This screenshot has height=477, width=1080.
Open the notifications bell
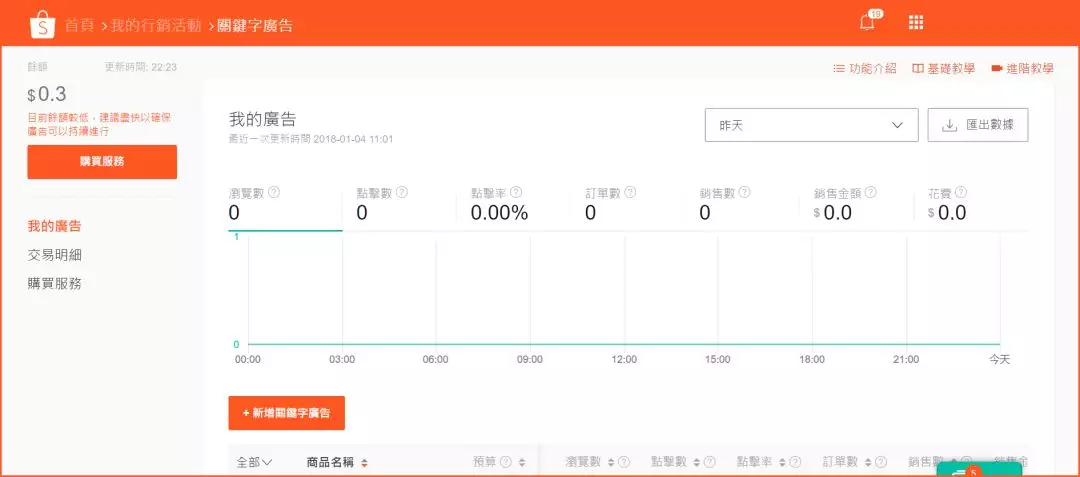pos(867,23)
